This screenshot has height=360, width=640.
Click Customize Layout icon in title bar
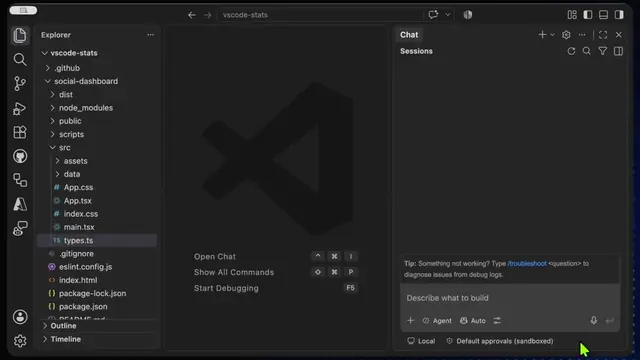[572, 15]
